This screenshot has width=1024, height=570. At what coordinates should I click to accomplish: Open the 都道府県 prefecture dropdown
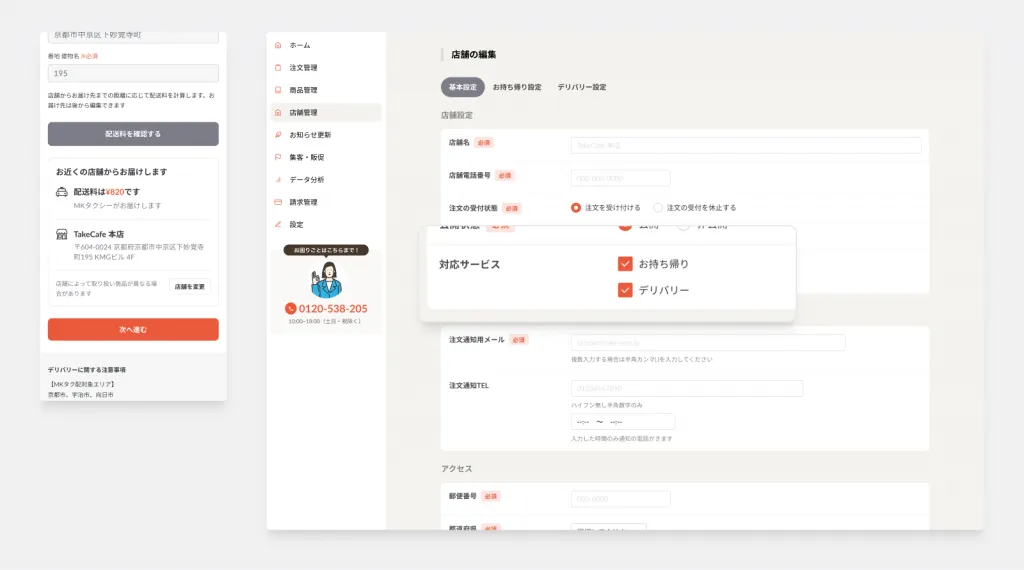click(x=608, y=526)
